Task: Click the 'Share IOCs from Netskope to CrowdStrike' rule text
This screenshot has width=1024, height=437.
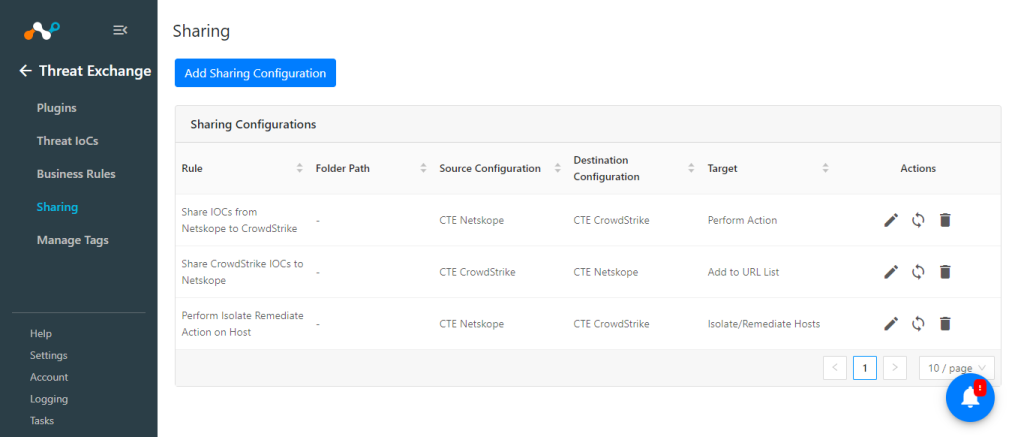Action: tap(239, 220)
